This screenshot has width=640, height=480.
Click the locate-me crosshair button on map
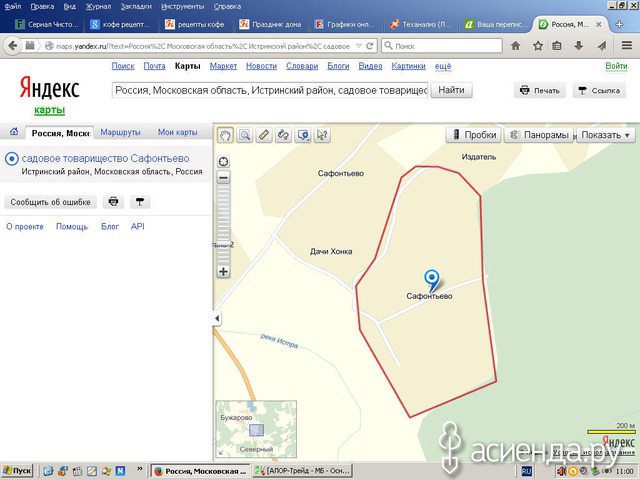tap(223, 162)
